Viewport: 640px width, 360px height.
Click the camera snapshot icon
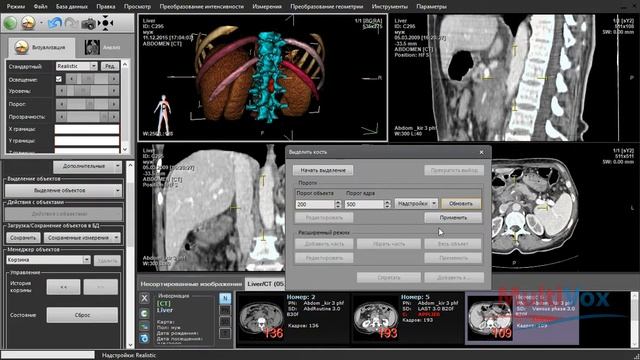pos(88,24)
